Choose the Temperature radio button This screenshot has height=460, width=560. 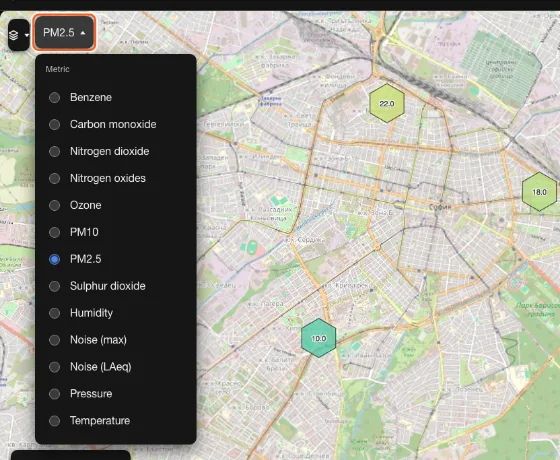tap(54, 421)
